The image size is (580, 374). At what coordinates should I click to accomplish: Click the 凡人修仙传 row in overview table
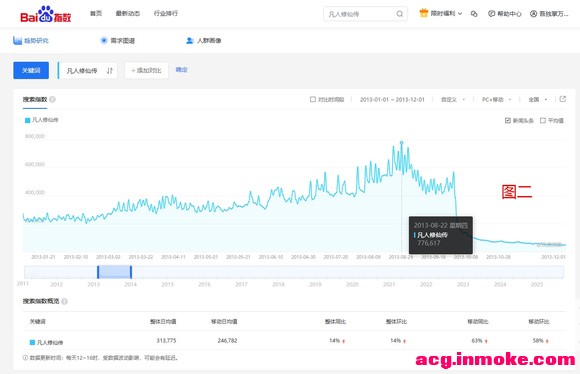[294, 341]
